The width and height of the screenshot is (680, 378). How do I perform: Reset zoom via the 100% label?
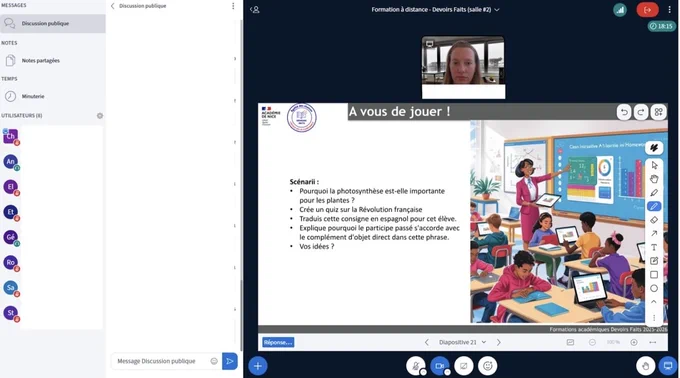click(613, 342)
